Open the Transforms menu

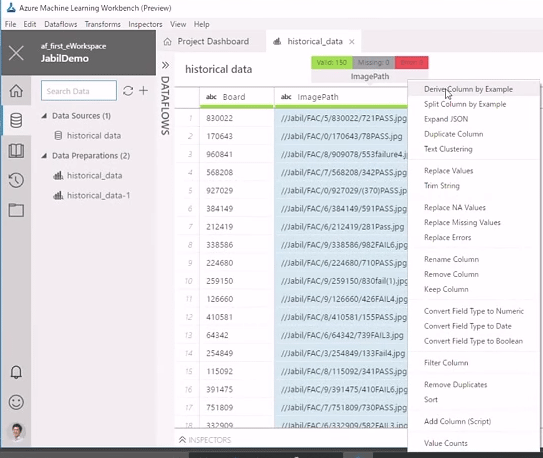pyautogui.click(x=103, y=24)
